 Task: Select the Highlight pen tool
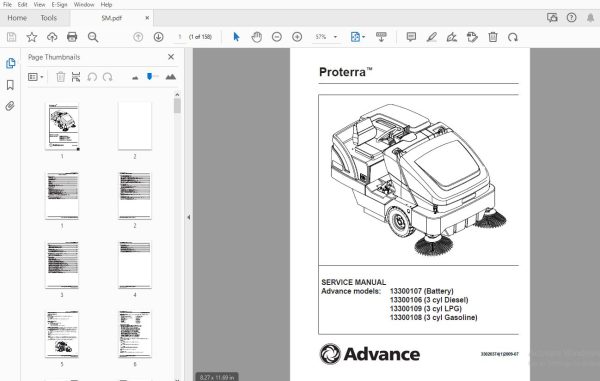point(432,37)
